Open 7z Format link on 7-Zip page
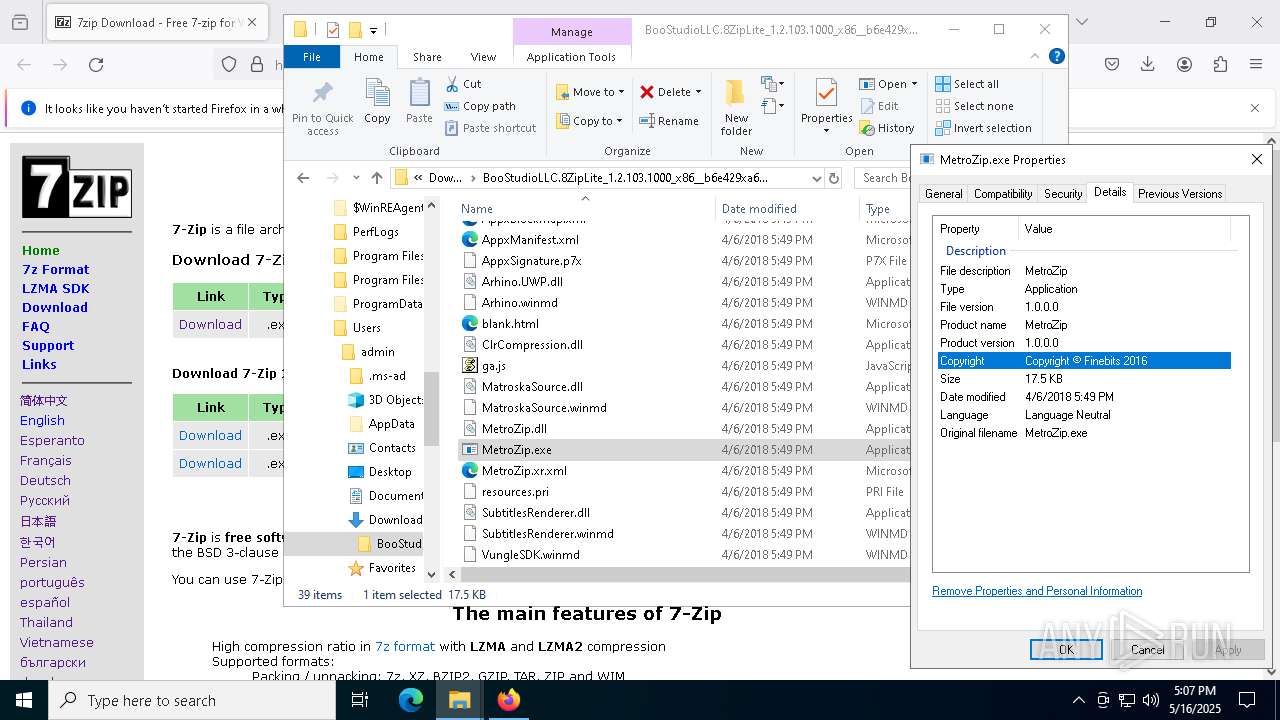Image resolution: width=1280 pixels, height=720 pixels. click(56, 269)
